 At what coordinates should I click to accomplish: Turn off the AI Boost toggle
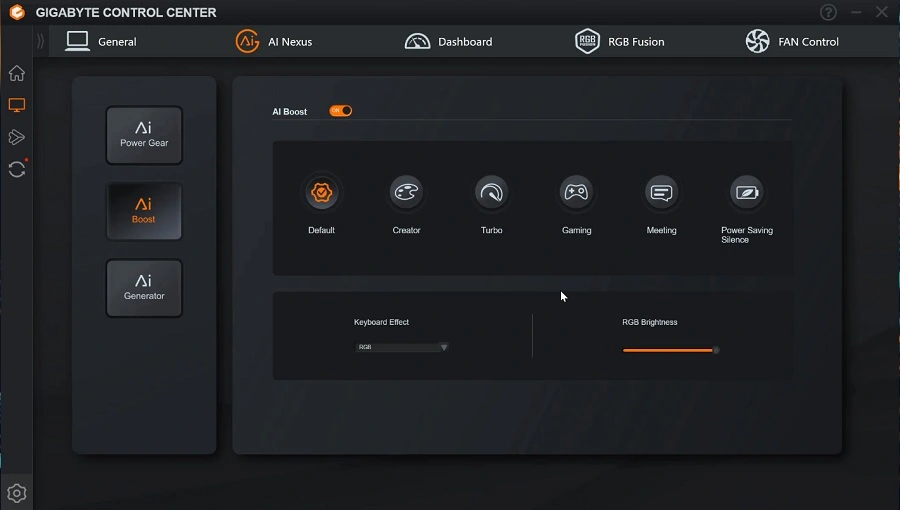click(x=340, y=111)
